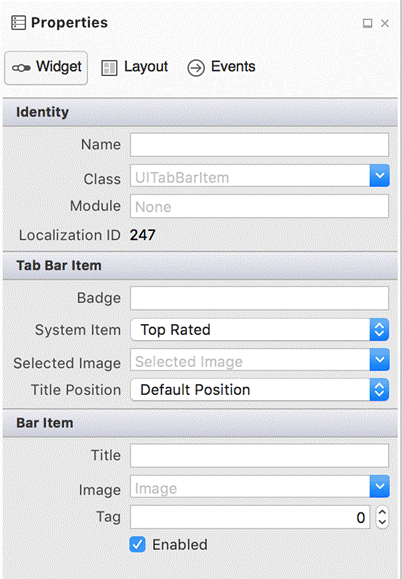
Task: Expand the Image dropdown in Bar Item
Action: [x=379, y=487]
